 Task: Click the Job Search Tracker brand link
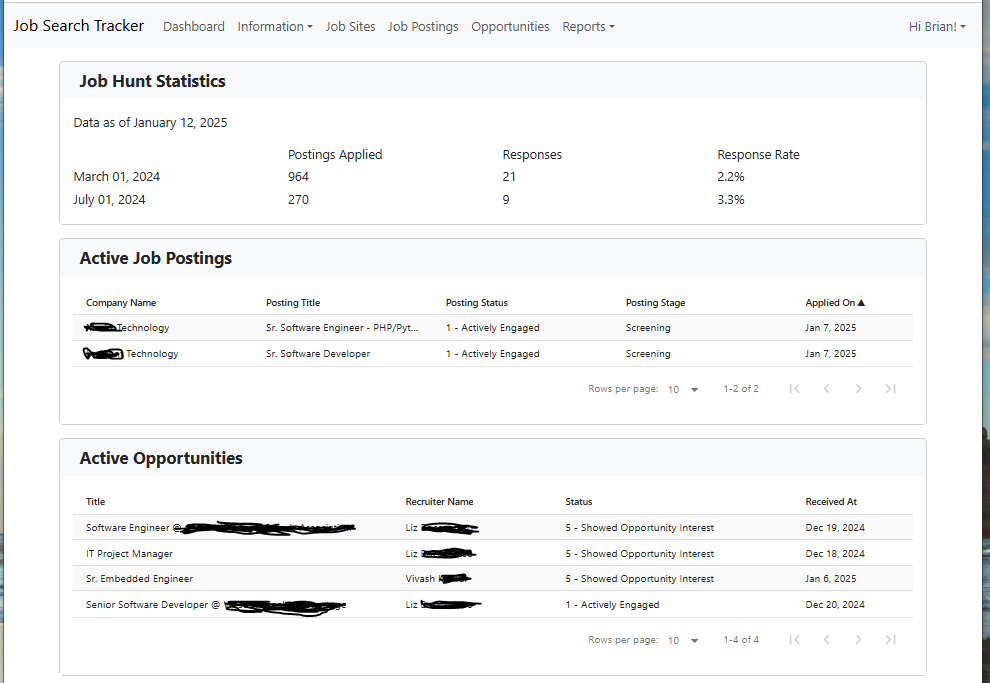point(79,26)
